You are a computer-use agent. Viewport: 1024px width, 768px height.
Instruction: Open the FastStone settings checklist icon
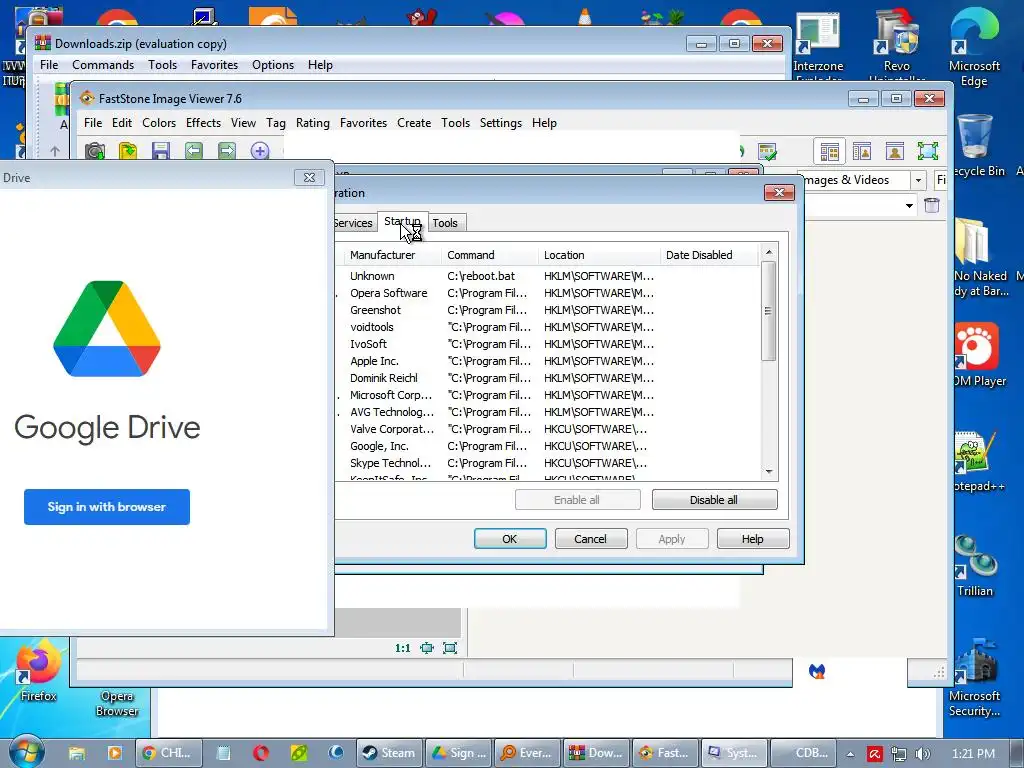point(767,152)
